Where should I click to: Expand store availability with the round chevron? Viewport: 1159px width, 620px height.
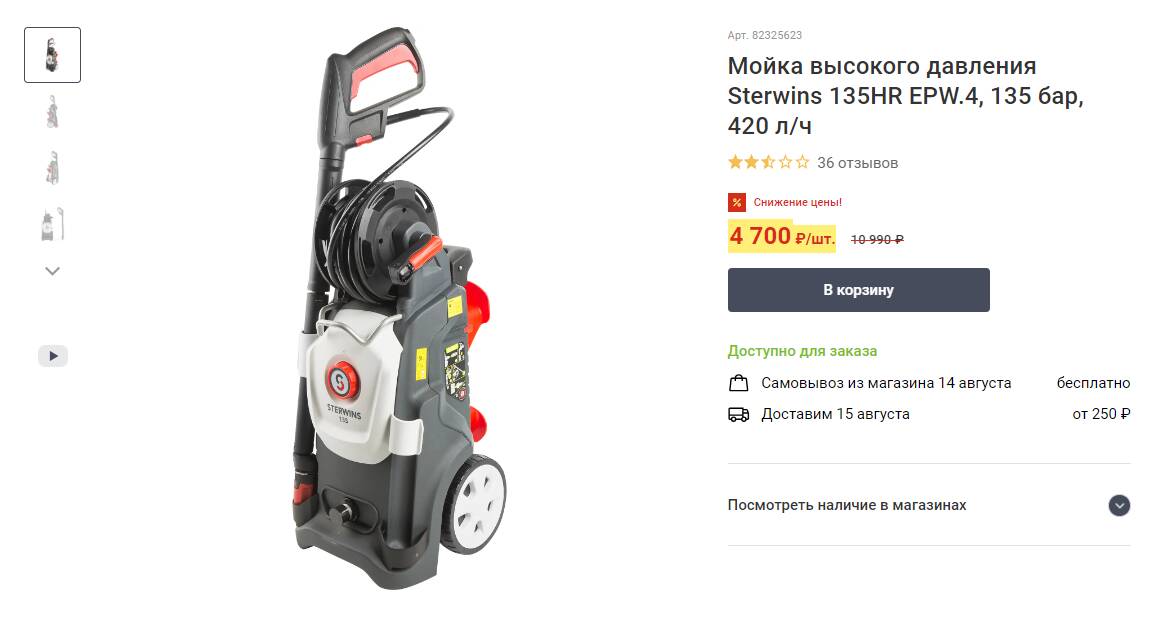coord(1119,505)
